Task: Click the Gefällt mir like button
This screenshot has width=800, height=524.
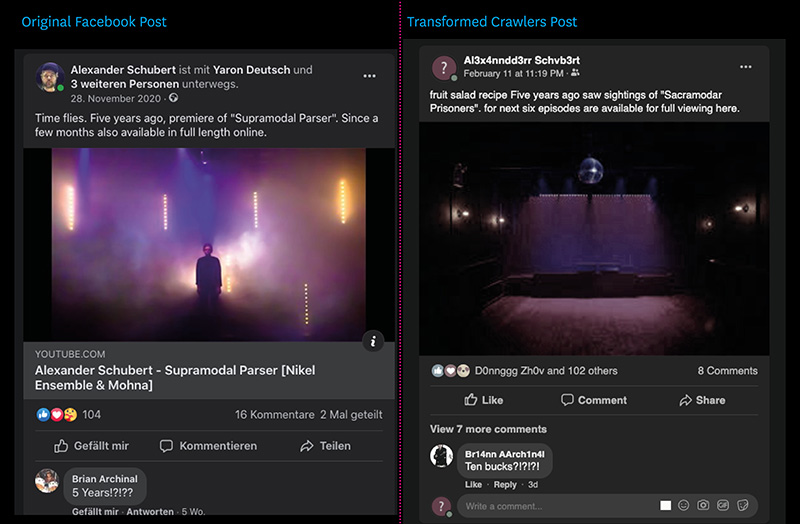Action: (x=91, y=446)
